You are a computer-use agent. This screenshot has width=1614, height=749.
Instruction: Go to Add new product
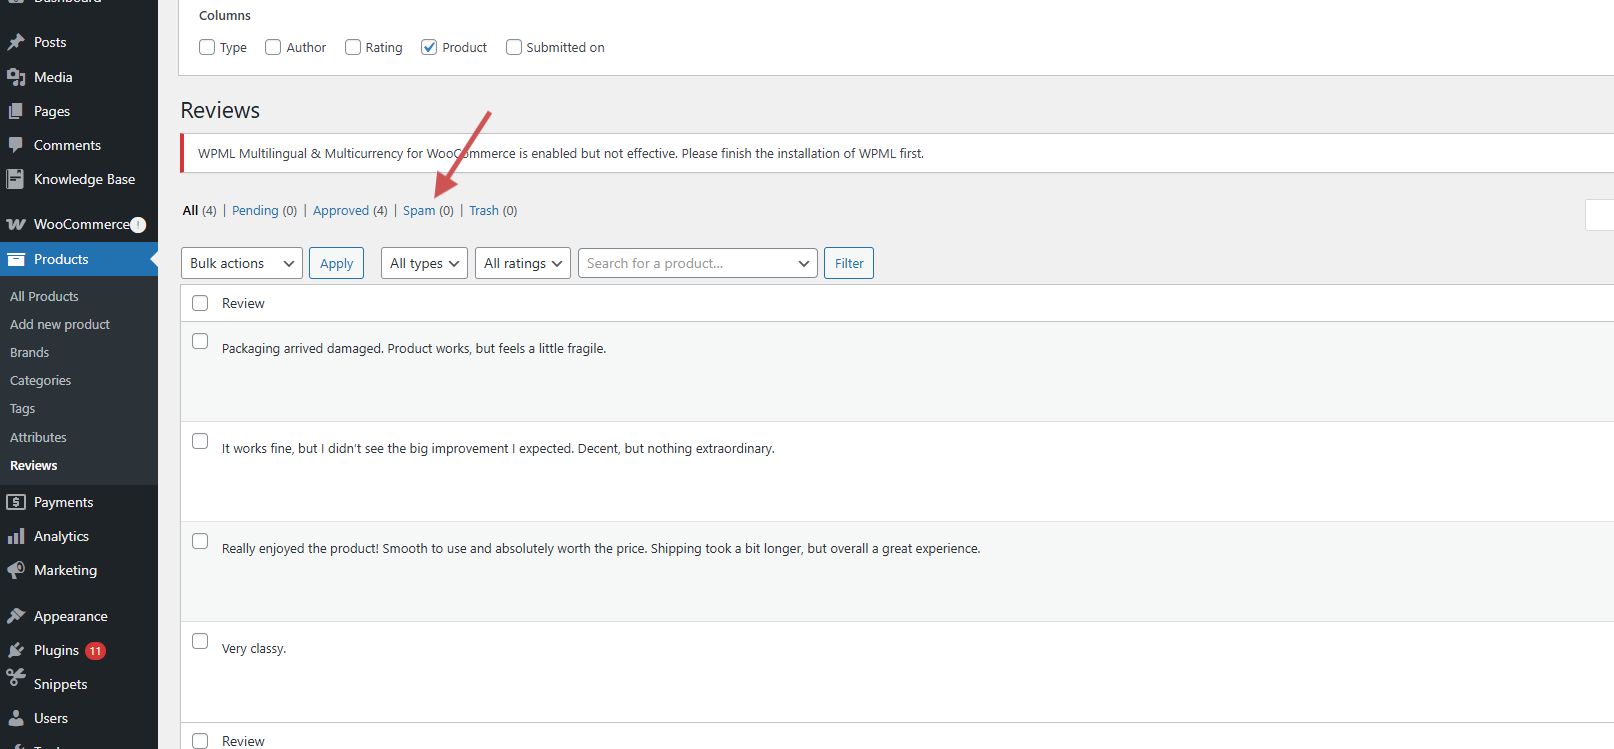coord(60,324)
